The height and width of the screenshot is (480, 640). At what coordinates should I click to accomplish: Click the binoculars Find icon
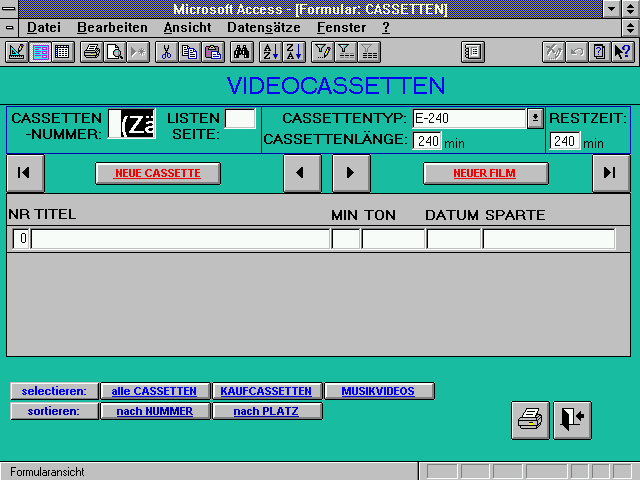(241, 51)
